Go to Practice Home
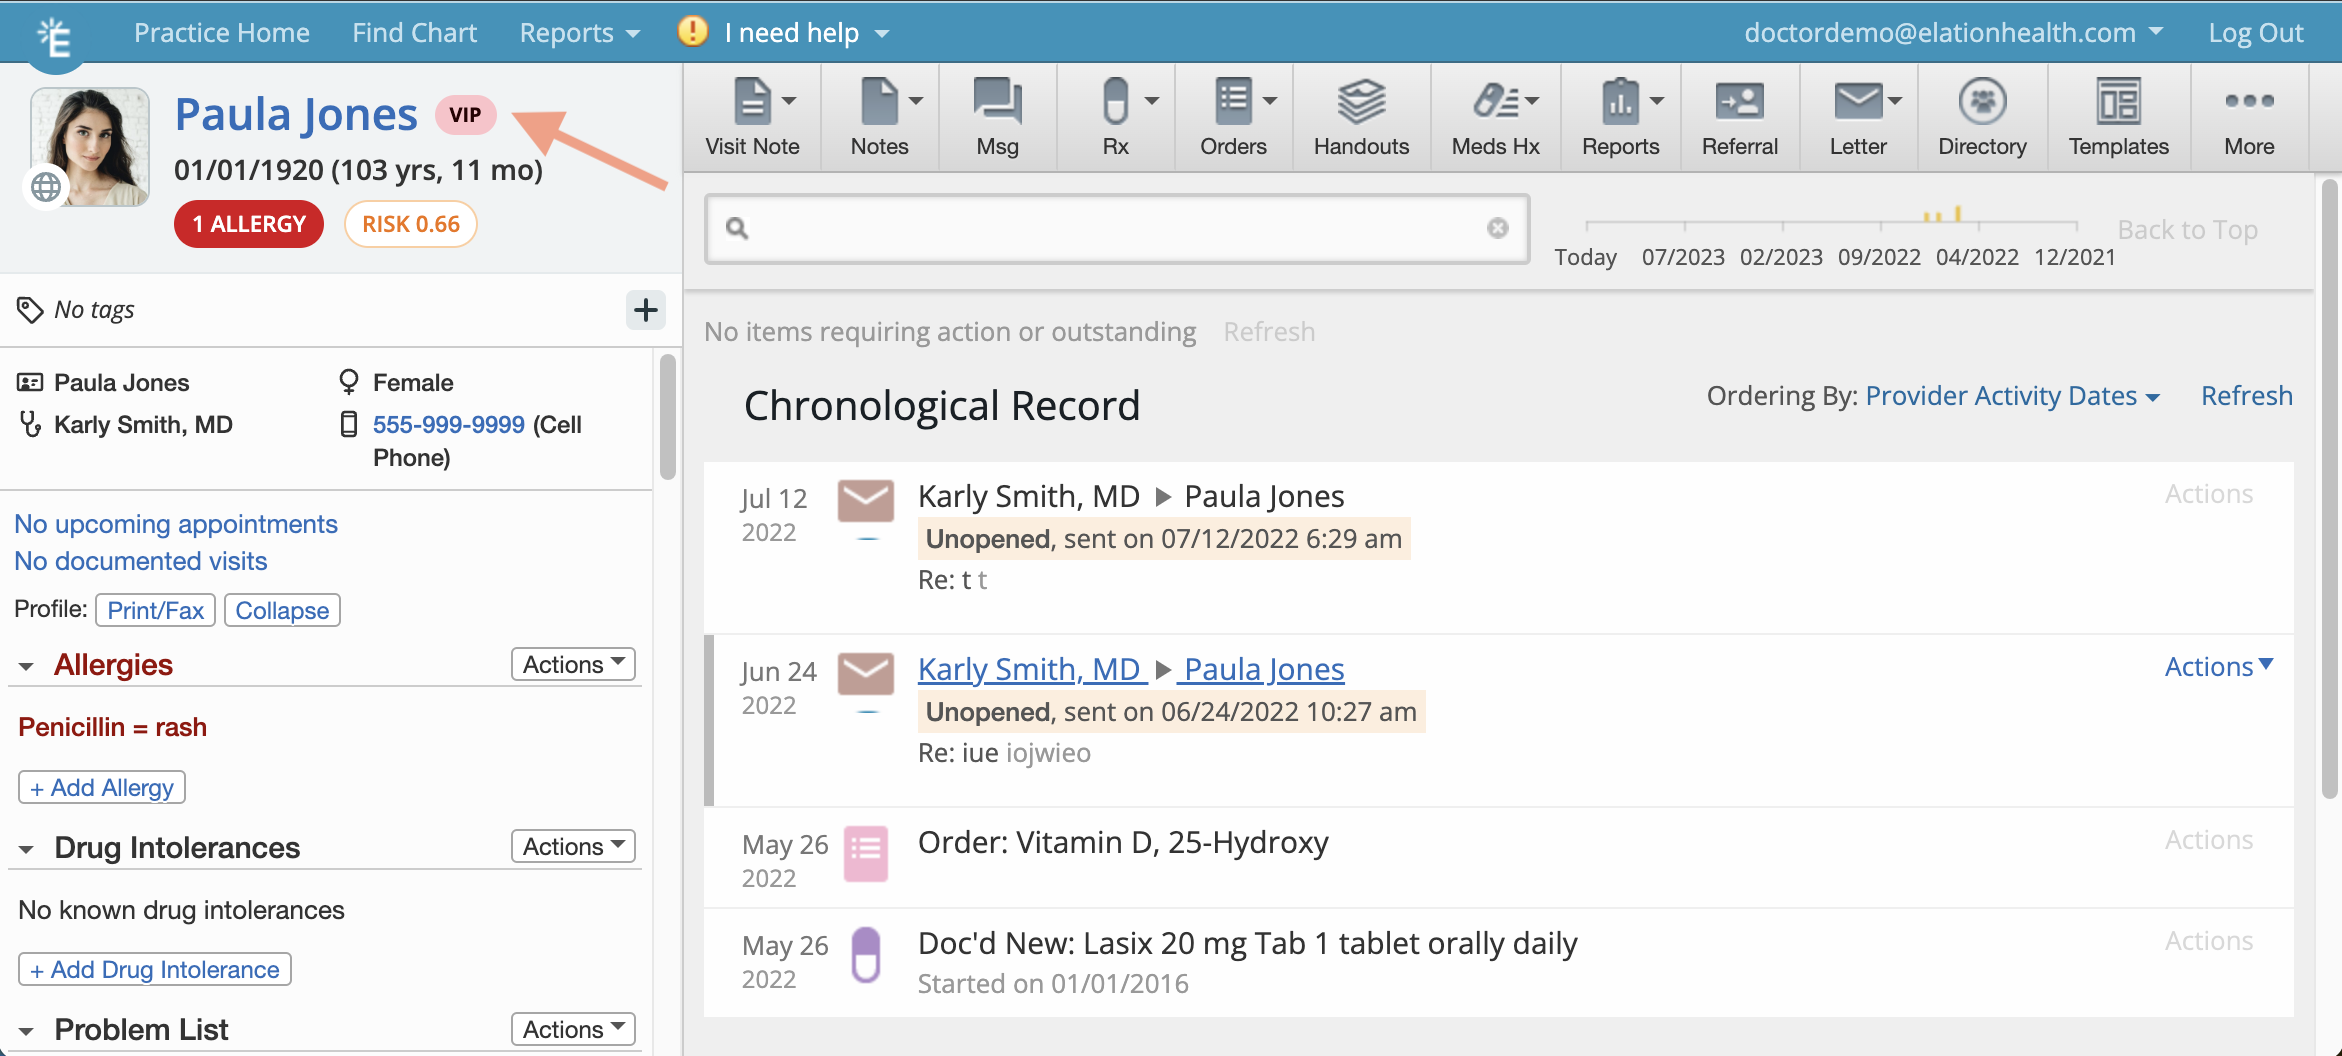The height and width of the screenshot is (1056, 2342). click(x=221, y=33)
